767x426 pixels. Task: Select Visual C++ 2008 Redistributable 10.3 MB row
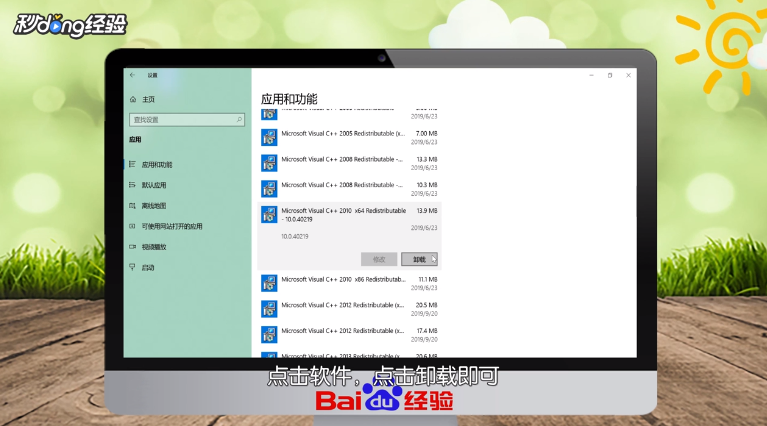tap(349, 189)
